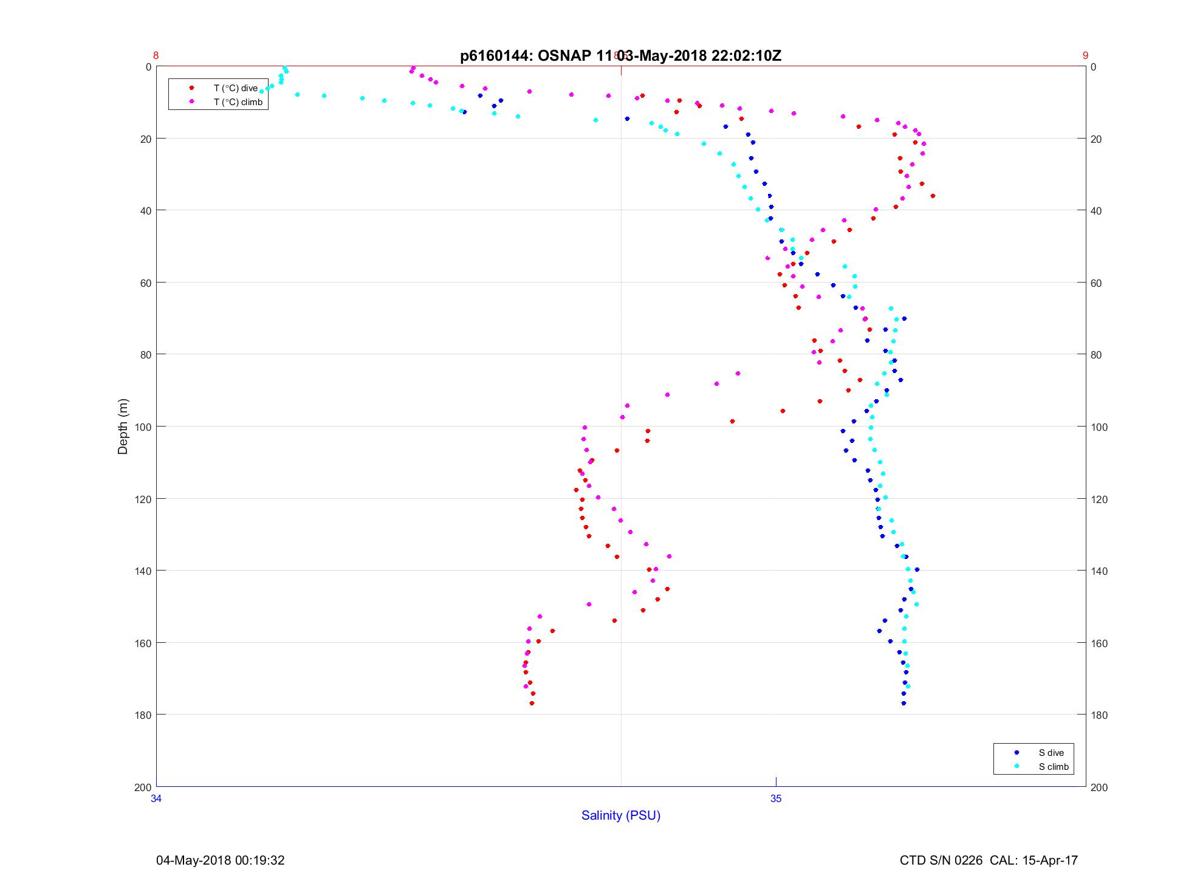Click the 'S dive' legend entry
1200x885 pixels.
point(1050,752)
